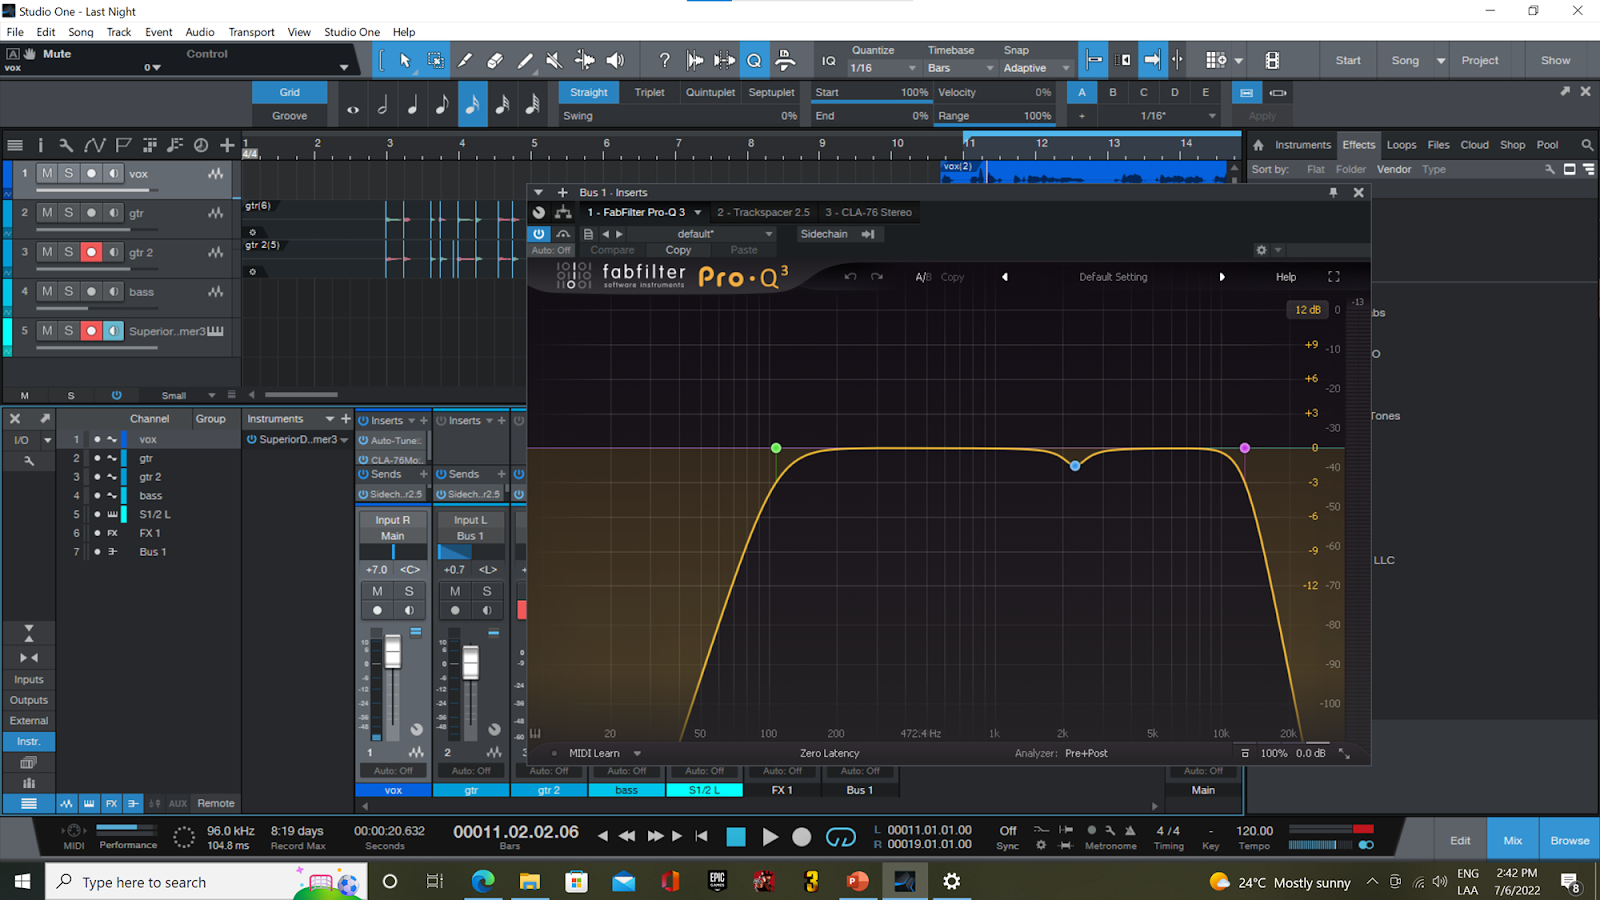Click the Record button in transport

tap(802, 837)
